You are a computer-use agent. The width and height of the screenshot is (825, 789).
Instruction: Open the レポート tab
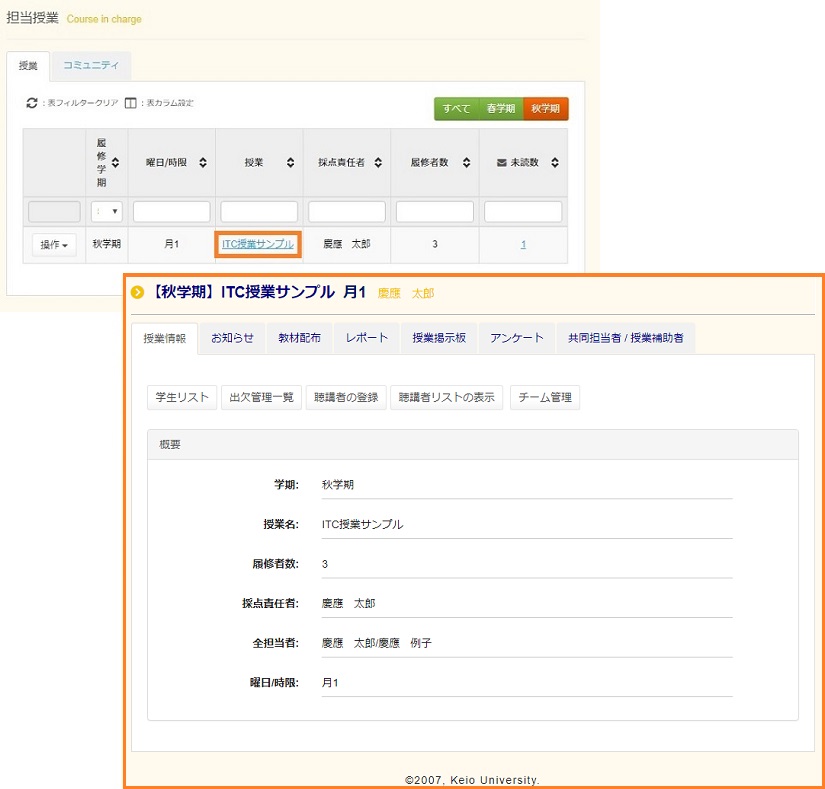coord(367,338)
